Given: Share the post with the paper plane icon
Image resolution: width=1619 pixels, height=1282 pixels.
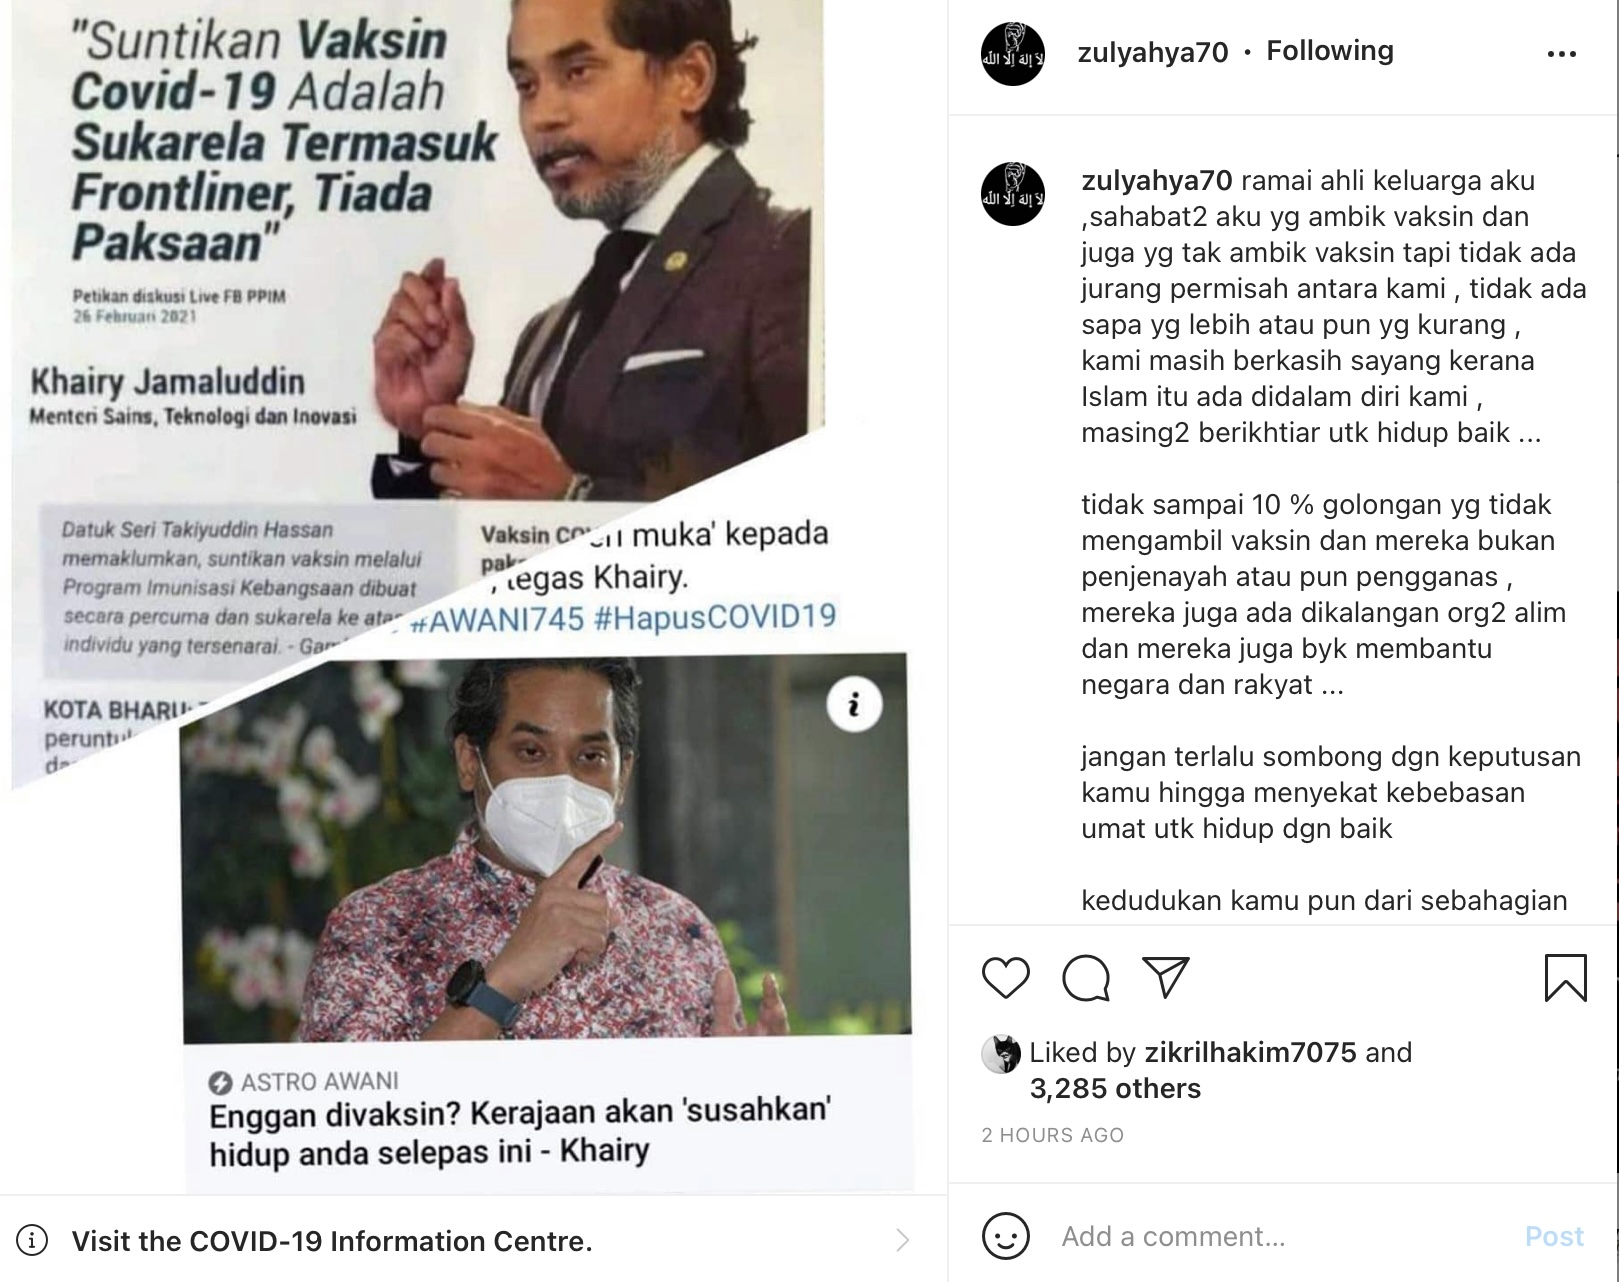Looking at the screenshot, I should pyautogui.click(x=1165, y=977).
